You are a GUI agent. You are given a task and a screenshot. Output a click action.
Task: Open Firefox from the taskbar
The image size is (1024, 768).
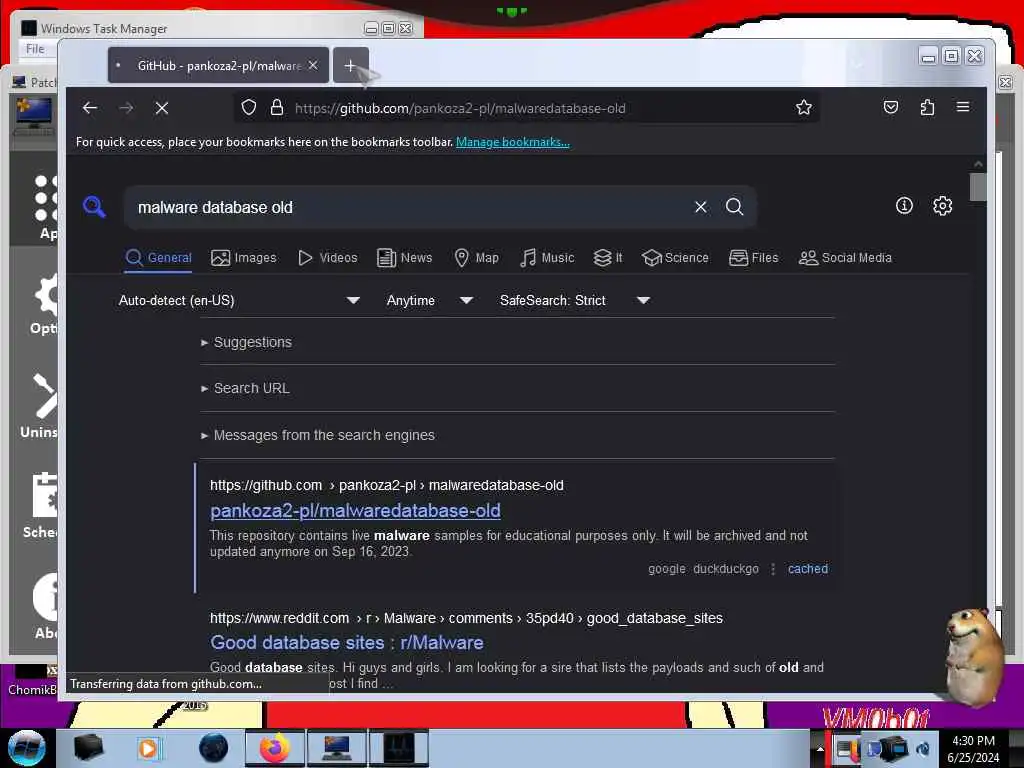point(275,748)
